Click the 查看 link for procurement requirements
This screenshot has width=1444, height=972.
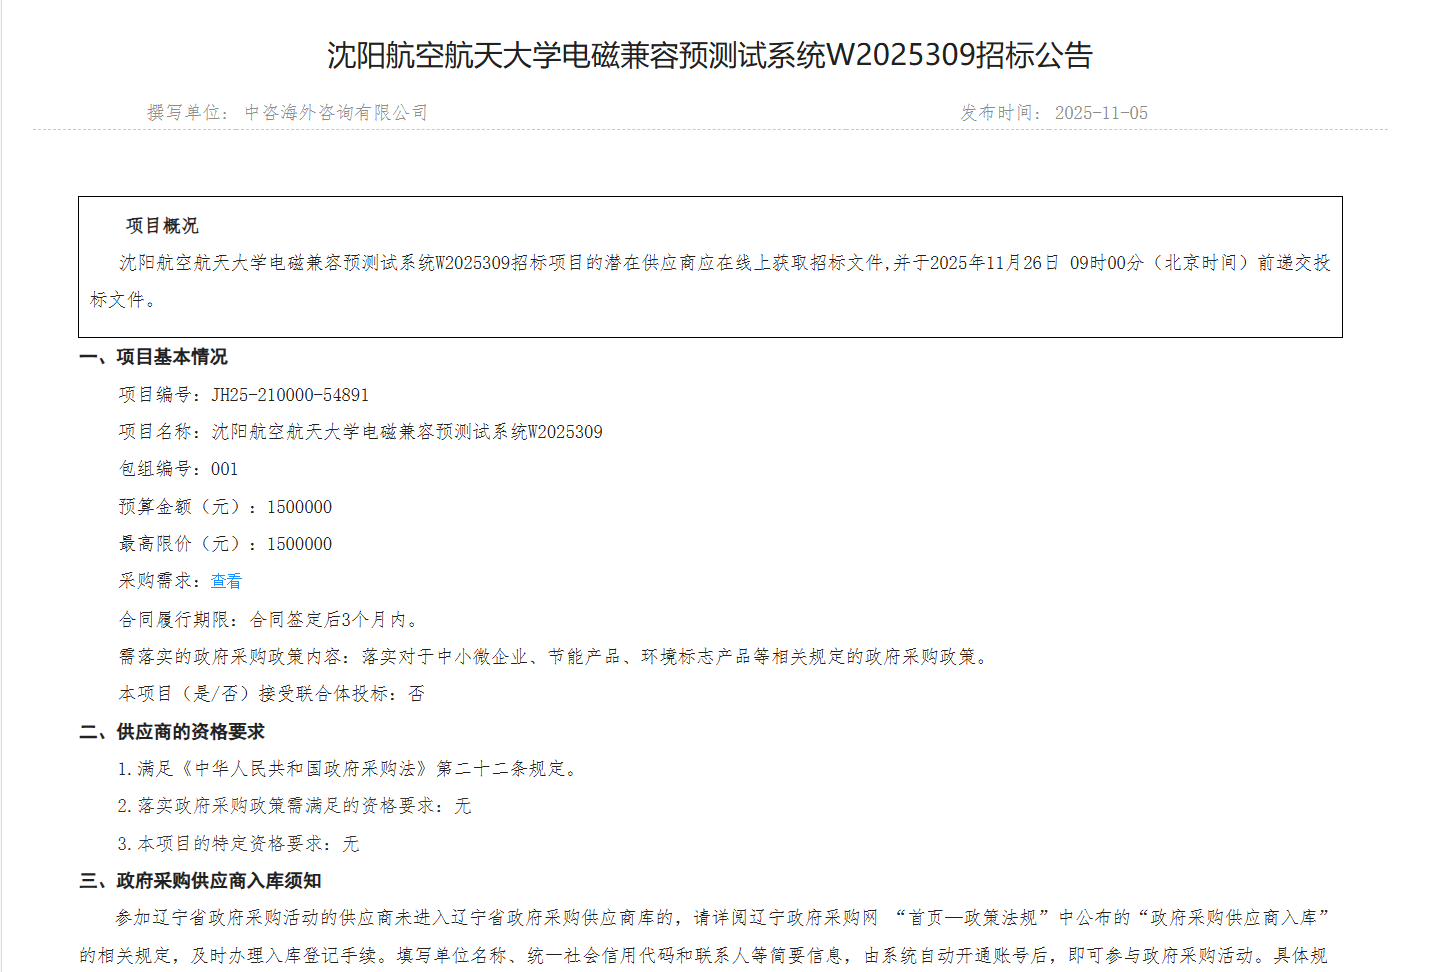pos(226,581)
